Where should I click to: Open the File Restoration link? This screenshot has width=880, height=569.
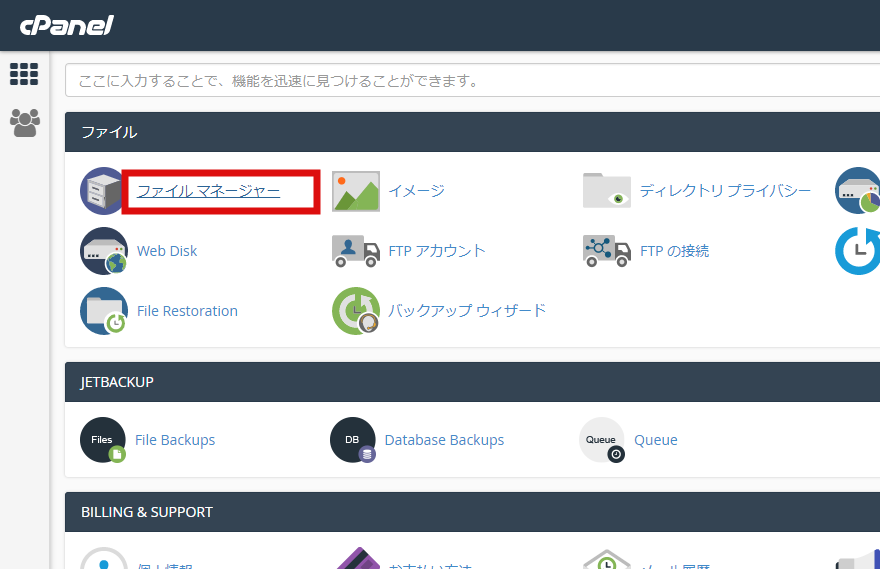coord(187,311)
